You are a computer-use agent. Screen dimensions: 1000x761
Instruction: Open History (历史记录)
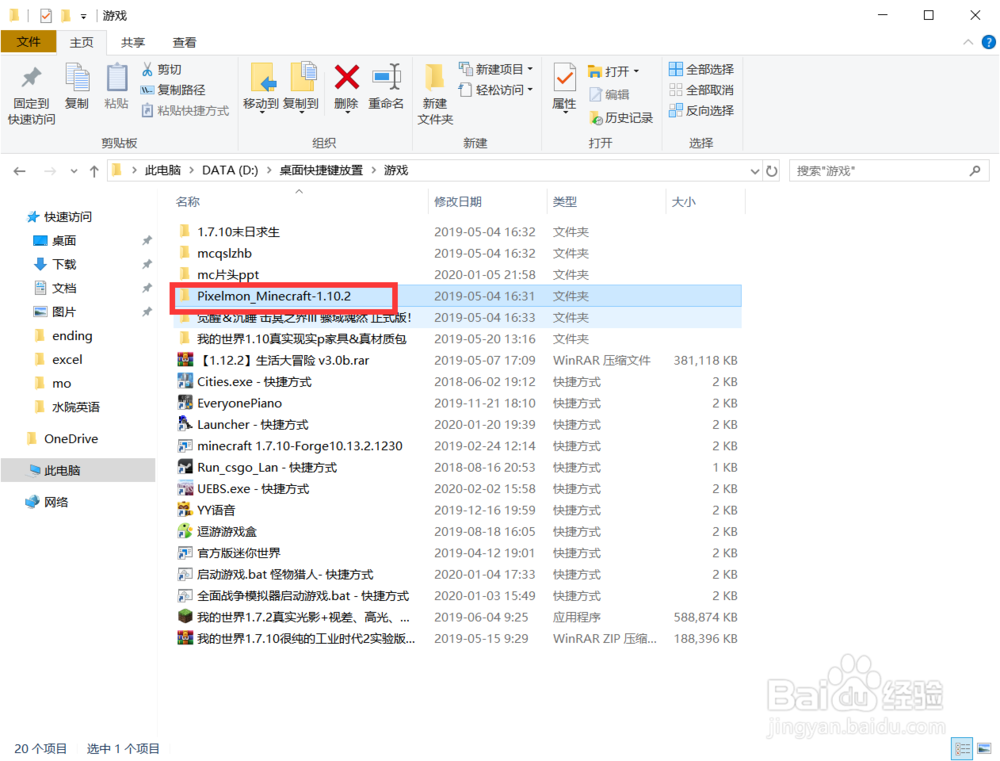[621, 117]
